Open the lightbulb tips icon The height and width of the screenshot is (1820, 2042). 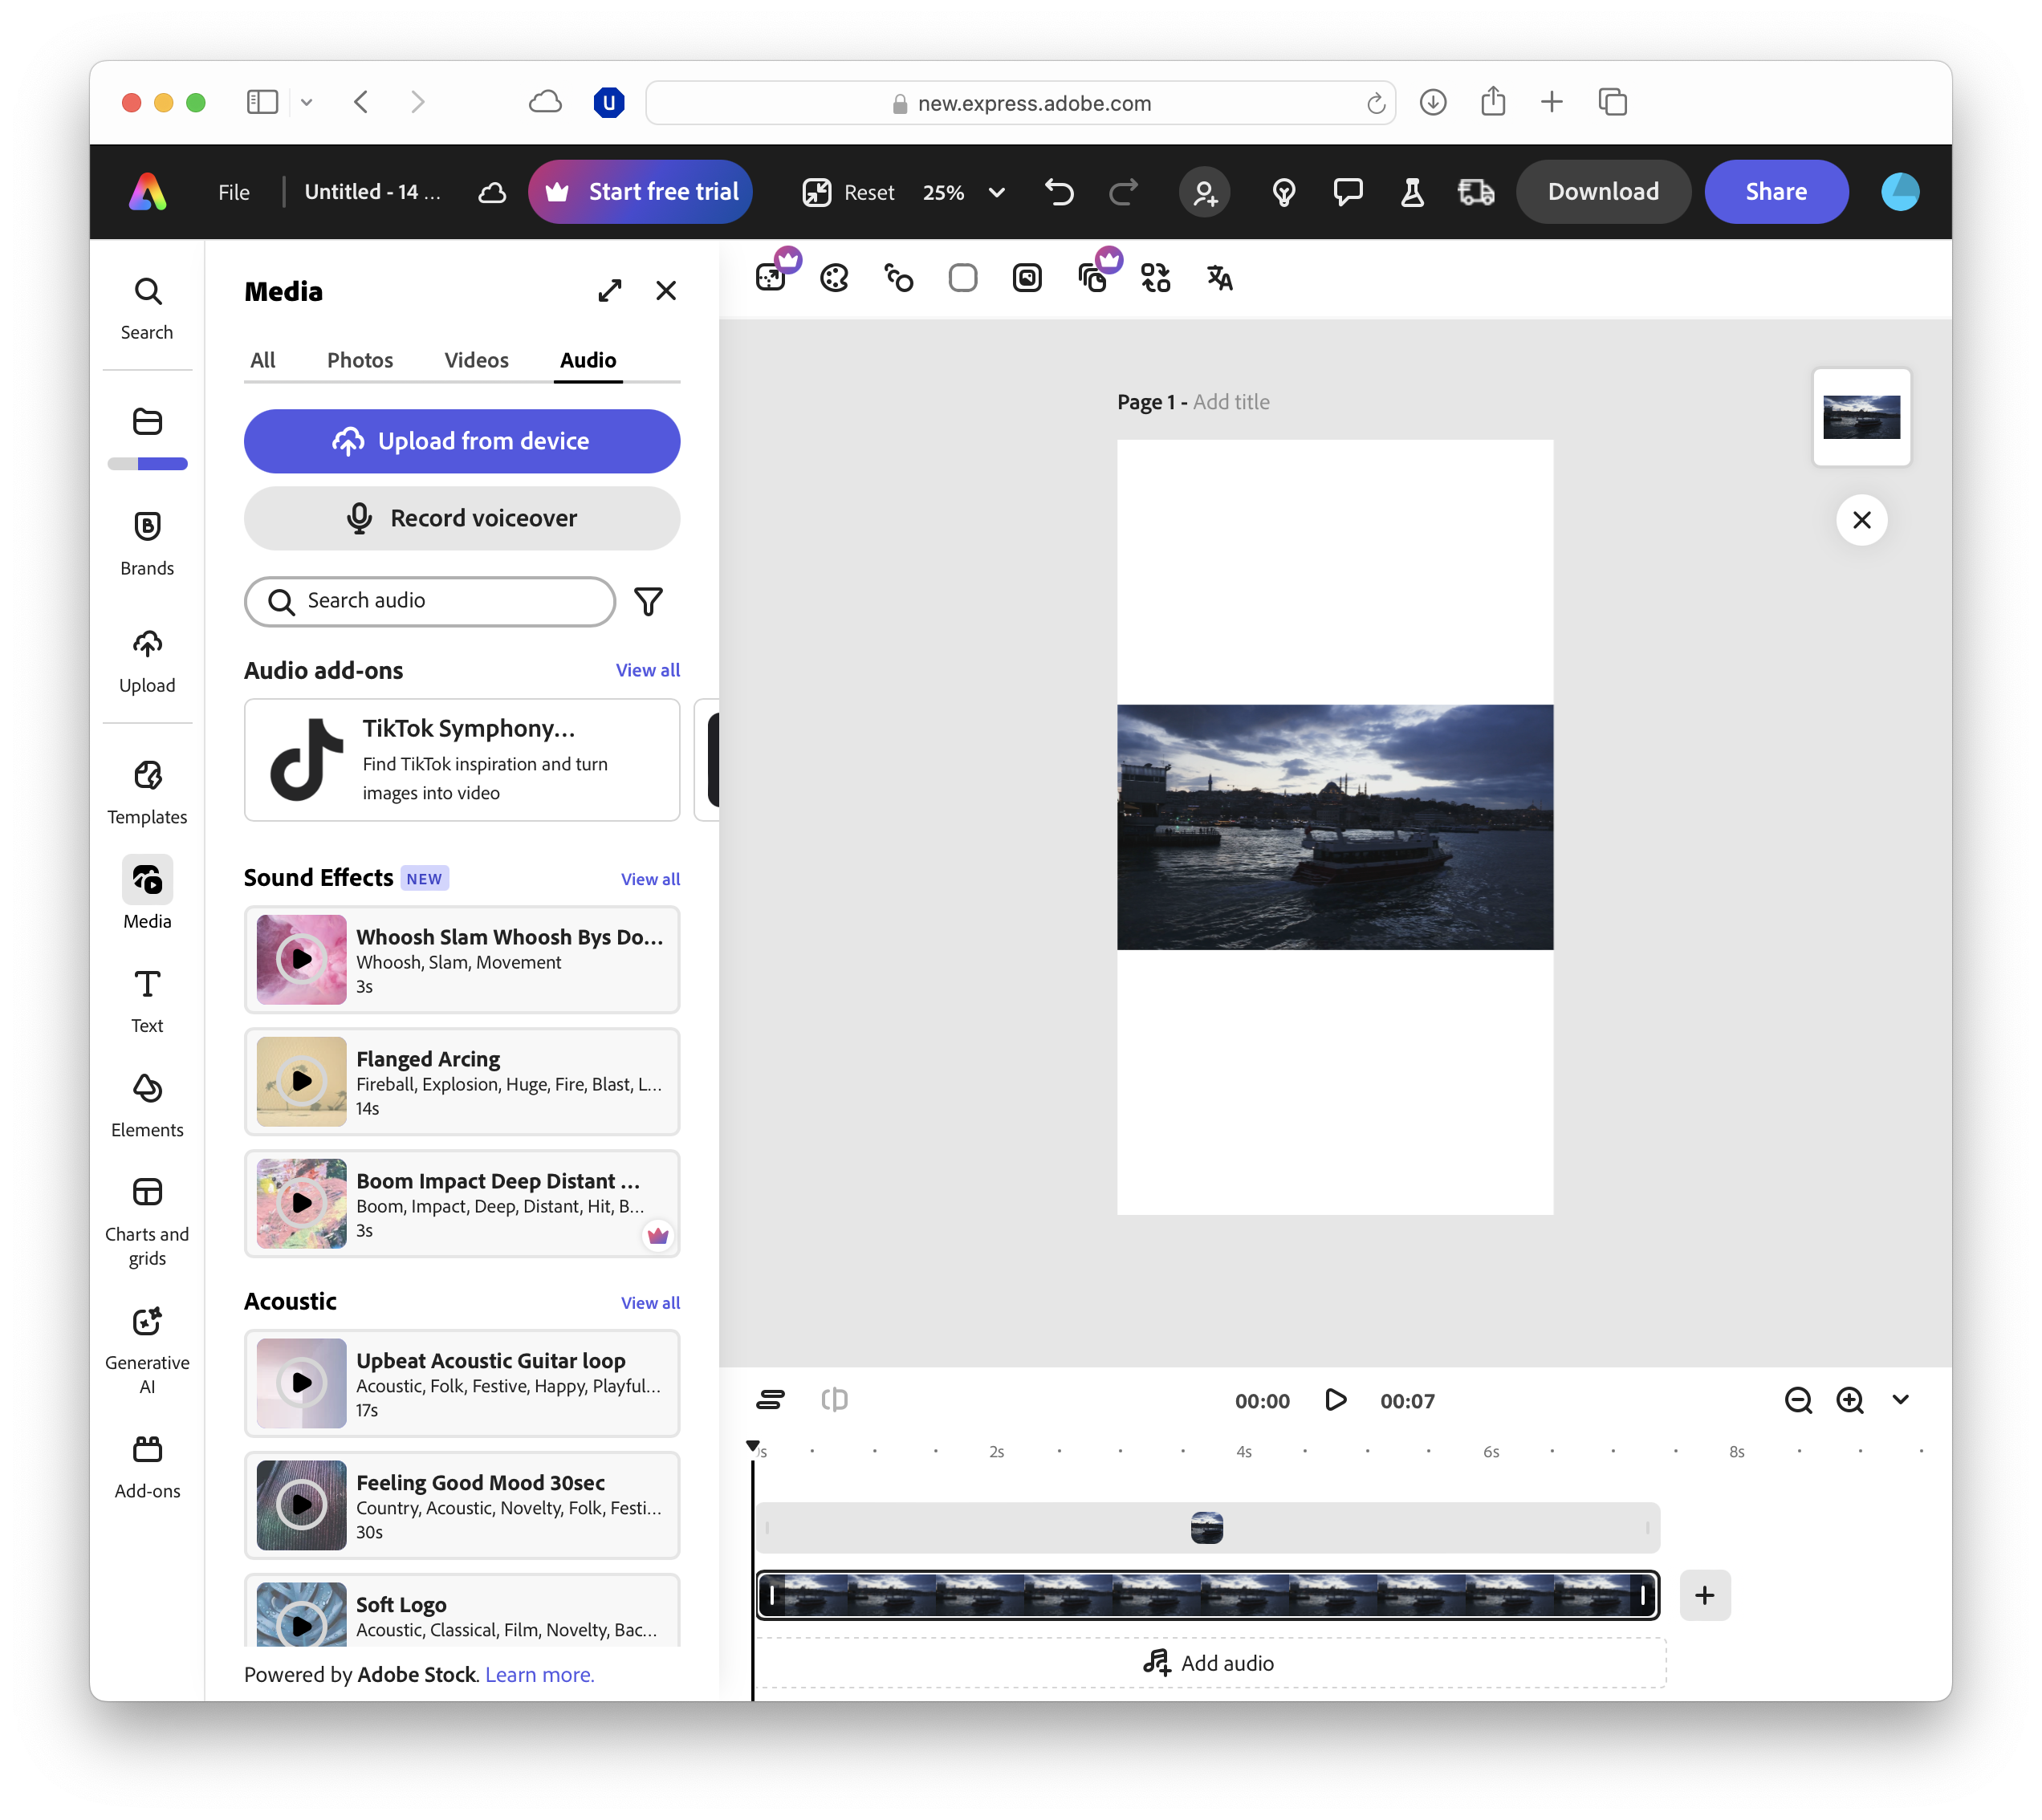click(x=1284, y=192)
